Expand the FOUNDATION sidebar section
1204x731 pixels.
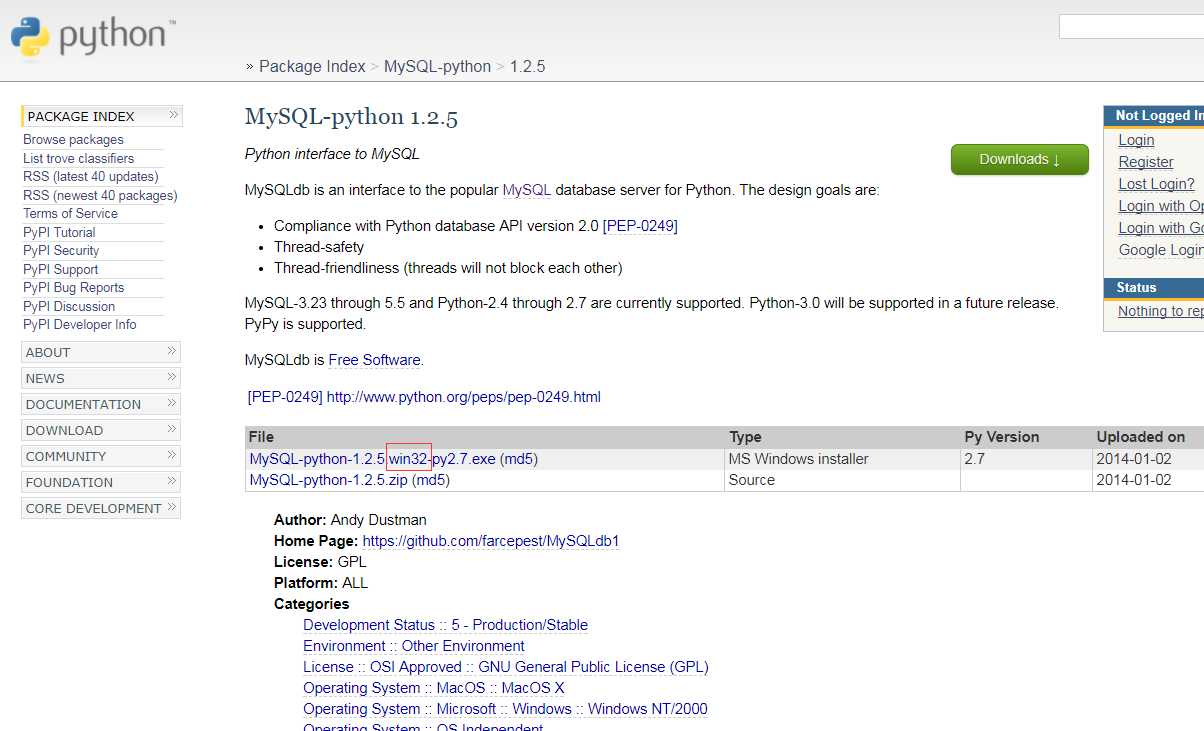[101, 482]
